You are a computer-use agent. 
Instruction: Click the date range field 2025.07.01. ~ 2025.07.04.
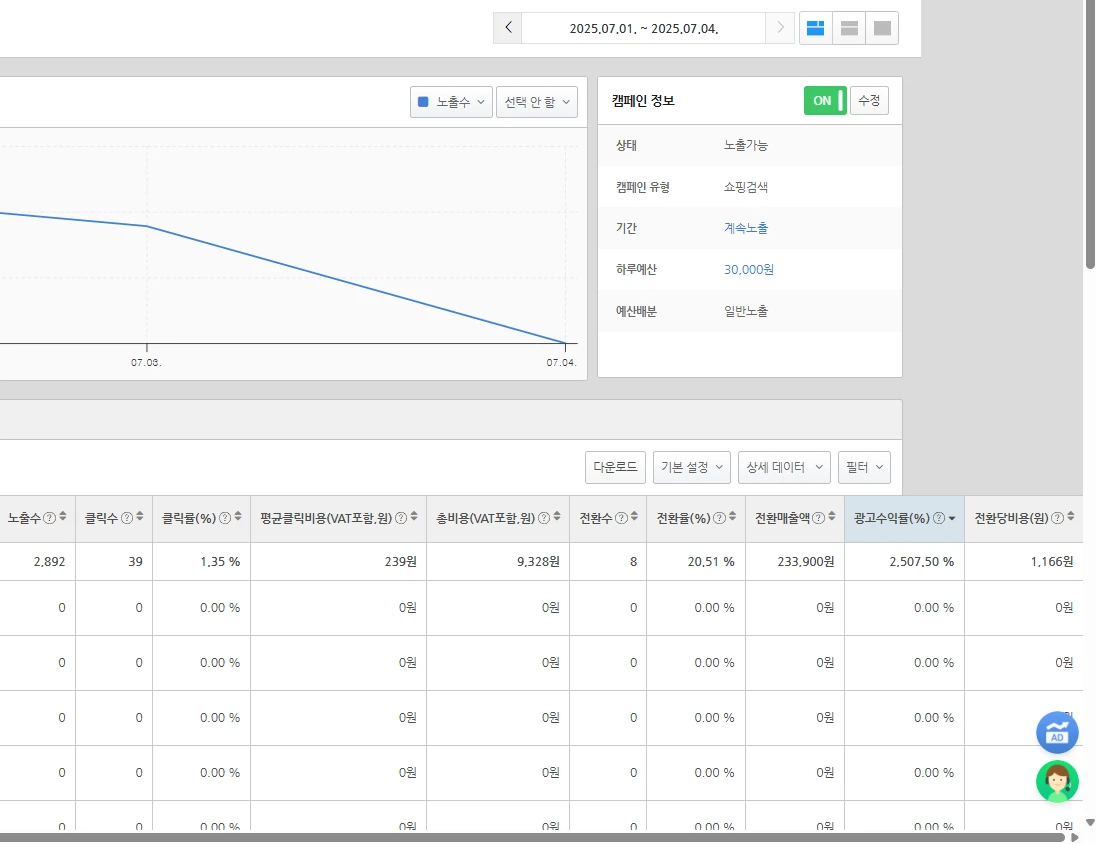point(643,28)
